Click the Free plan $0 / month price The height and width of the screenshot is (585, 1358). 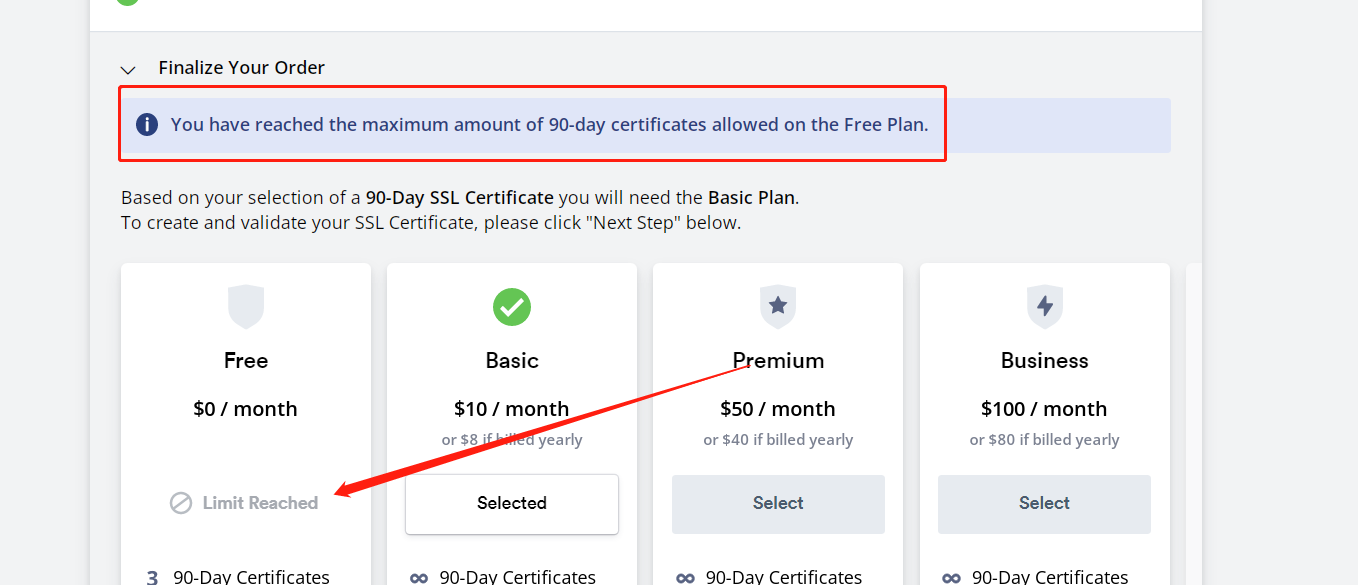click(x=245, y=409)
